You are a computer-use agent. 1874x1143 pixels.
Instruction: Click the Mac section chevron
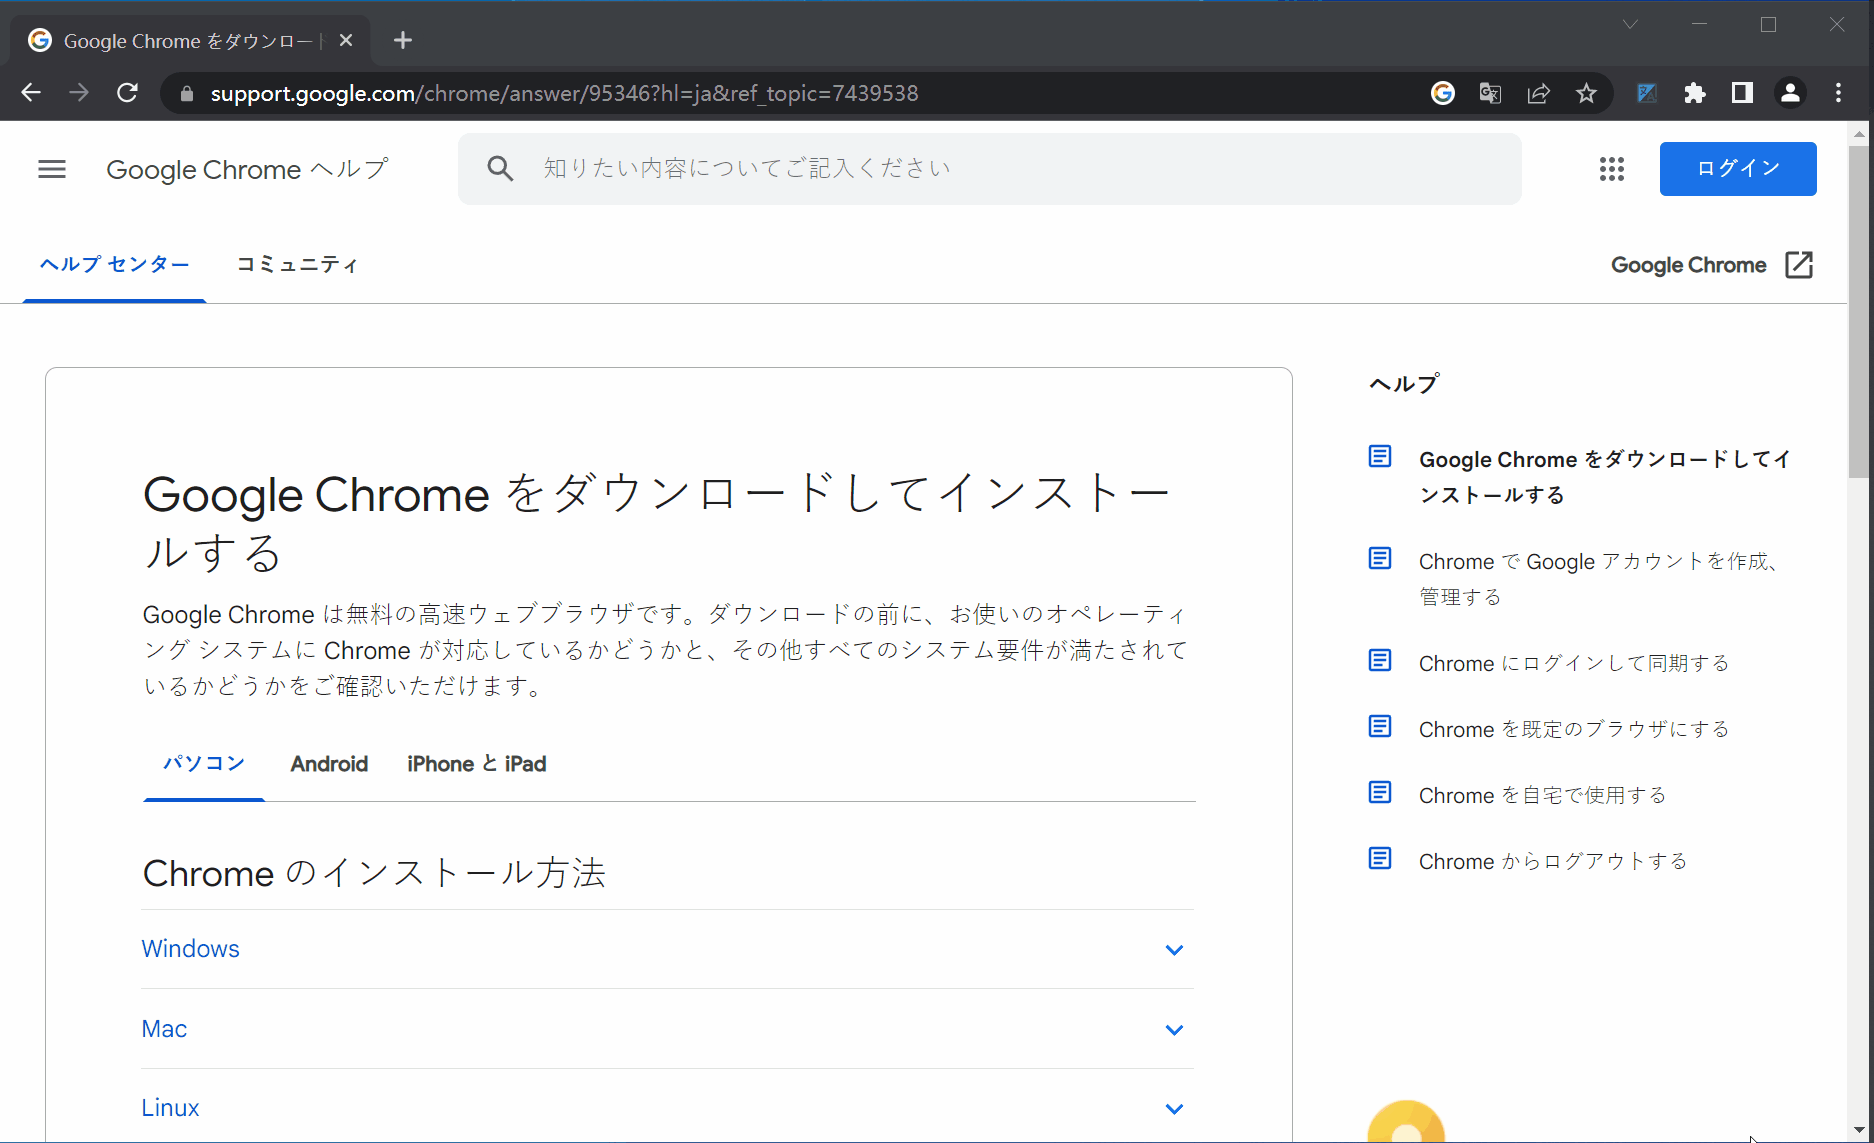click(1174, 1030)
